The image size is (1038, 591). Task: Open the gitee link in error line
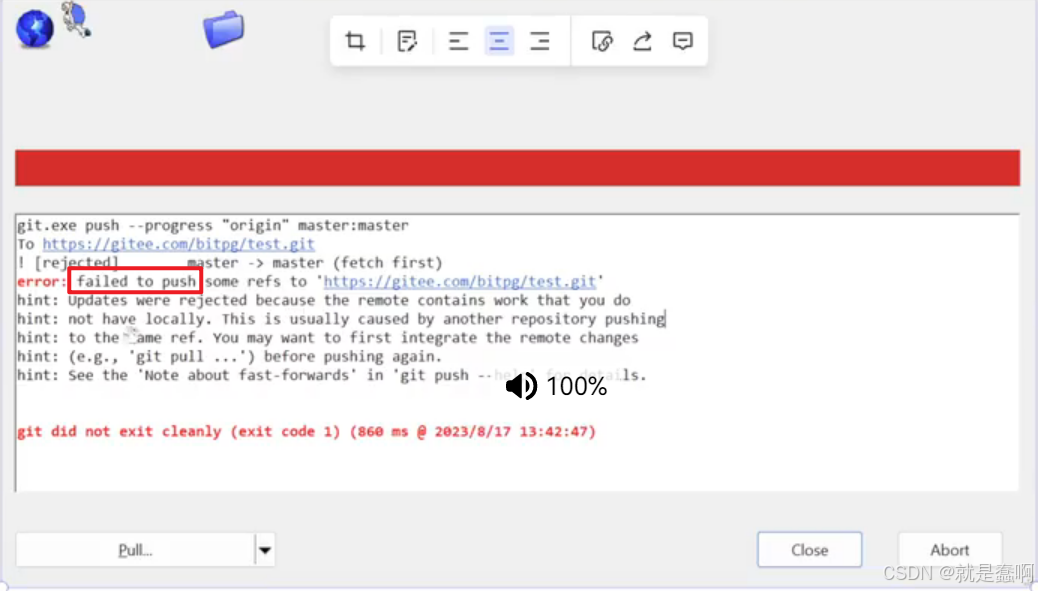point(459,281)
